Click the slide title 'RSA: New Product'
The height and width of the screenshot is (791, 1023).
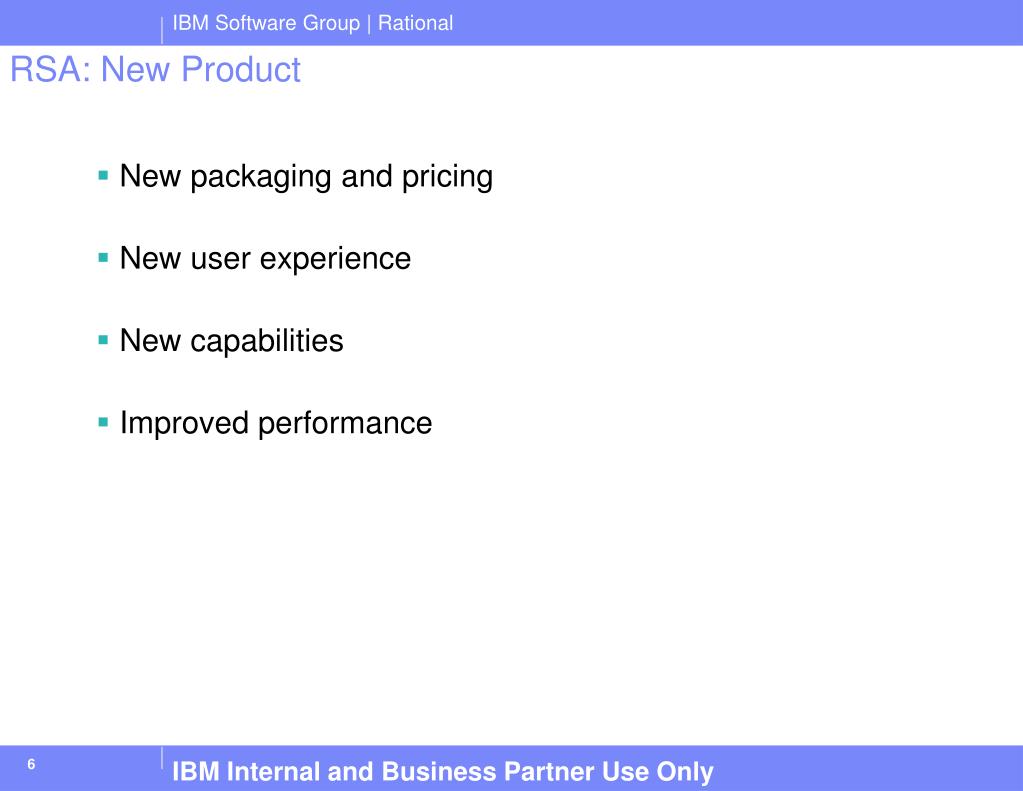tap(155, 69)
